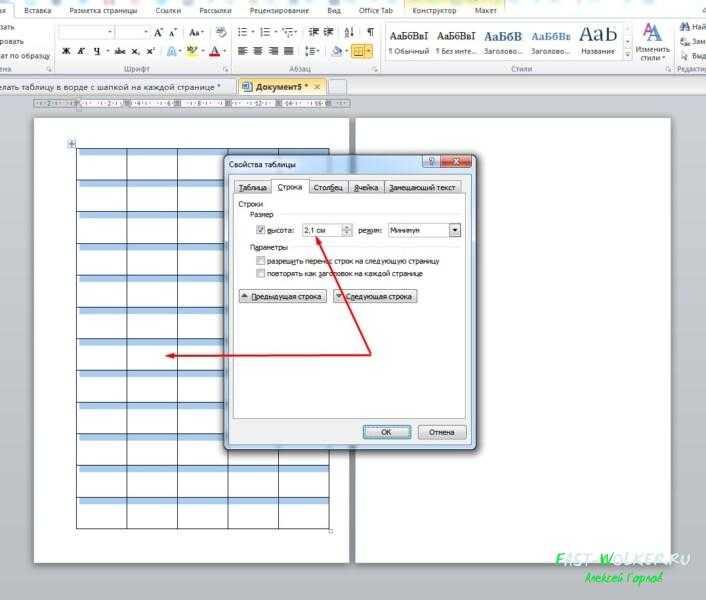The width and height of the screenshot is (706, 600).
Task: Open the Абзац dialog launcher
Action: [x=374, y=69]
